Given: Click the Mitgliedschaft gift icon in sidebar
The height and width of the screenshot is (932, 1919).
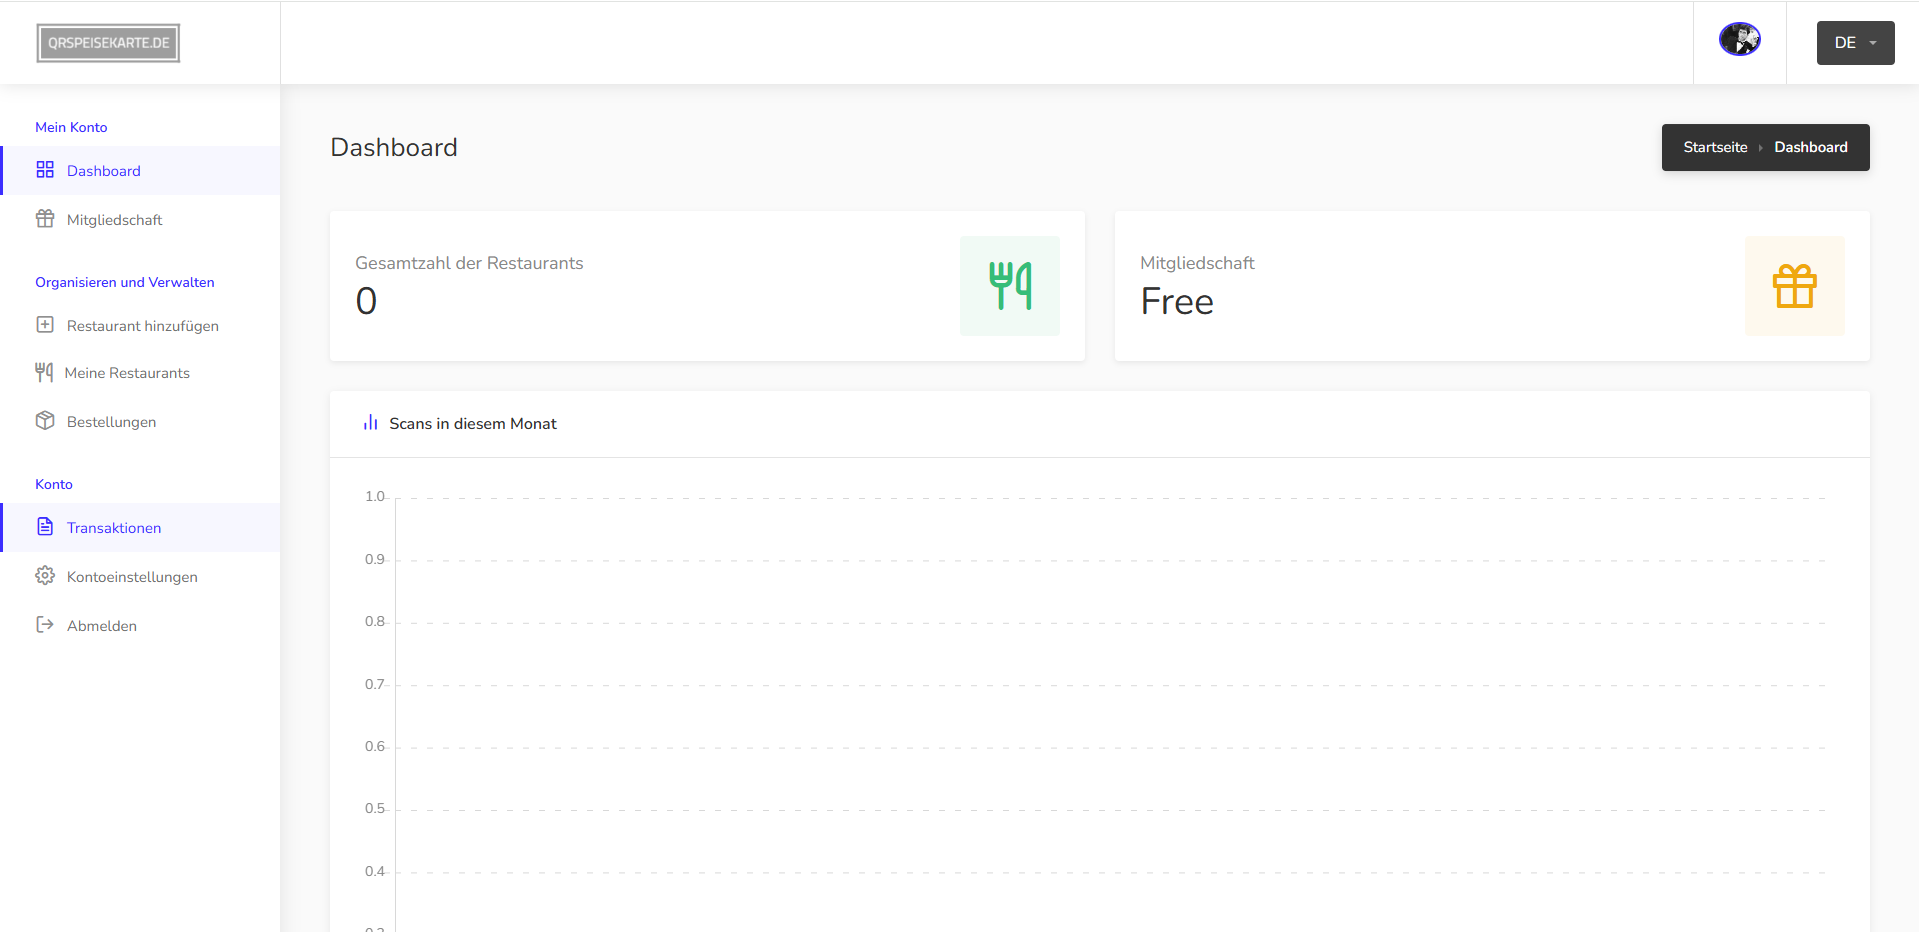Looking at the screenshot, I should 45,219.
